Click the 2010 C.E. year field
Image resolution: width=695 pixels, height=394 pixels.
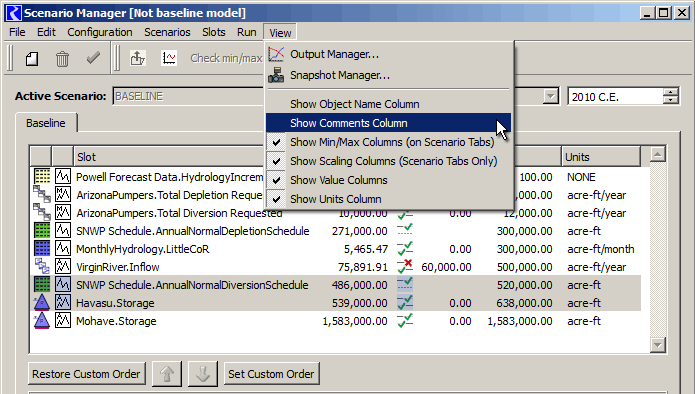pos(615,97)
